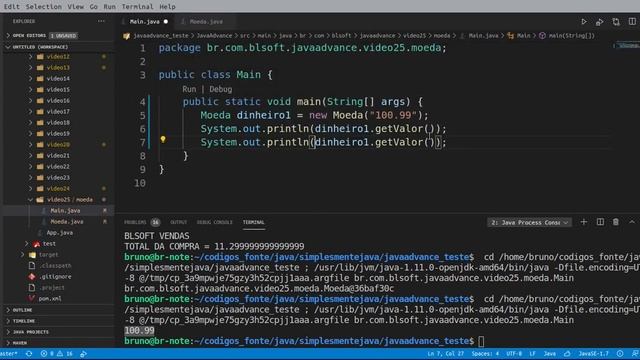Click javaadvance breadcrumb segment
The width and height of the screenshot is (640, 360).
[377, 36]
